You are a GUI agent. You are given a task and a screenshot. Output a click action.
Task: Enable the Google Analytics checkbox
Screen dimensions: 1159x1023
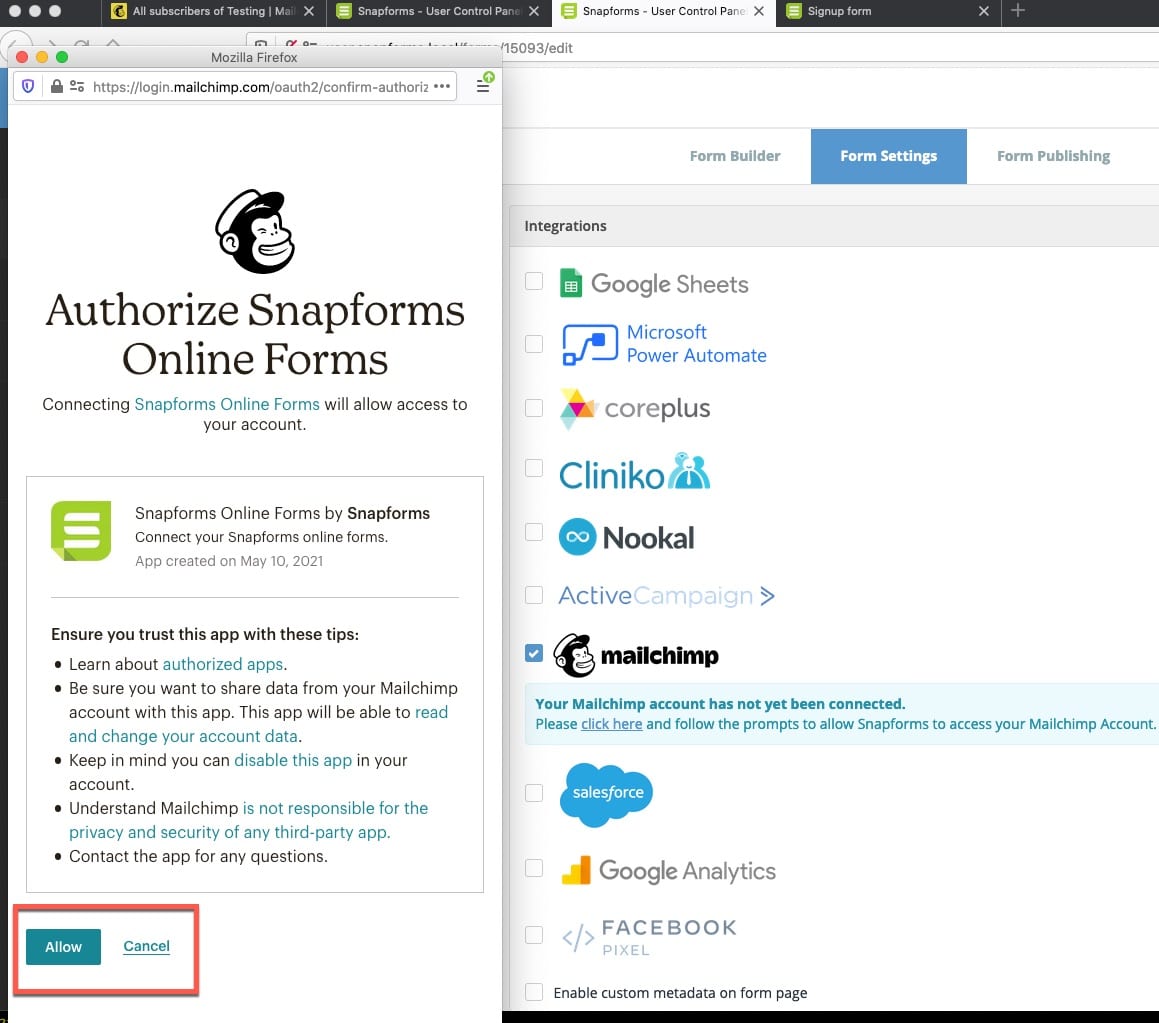click(x=534, y=868)
